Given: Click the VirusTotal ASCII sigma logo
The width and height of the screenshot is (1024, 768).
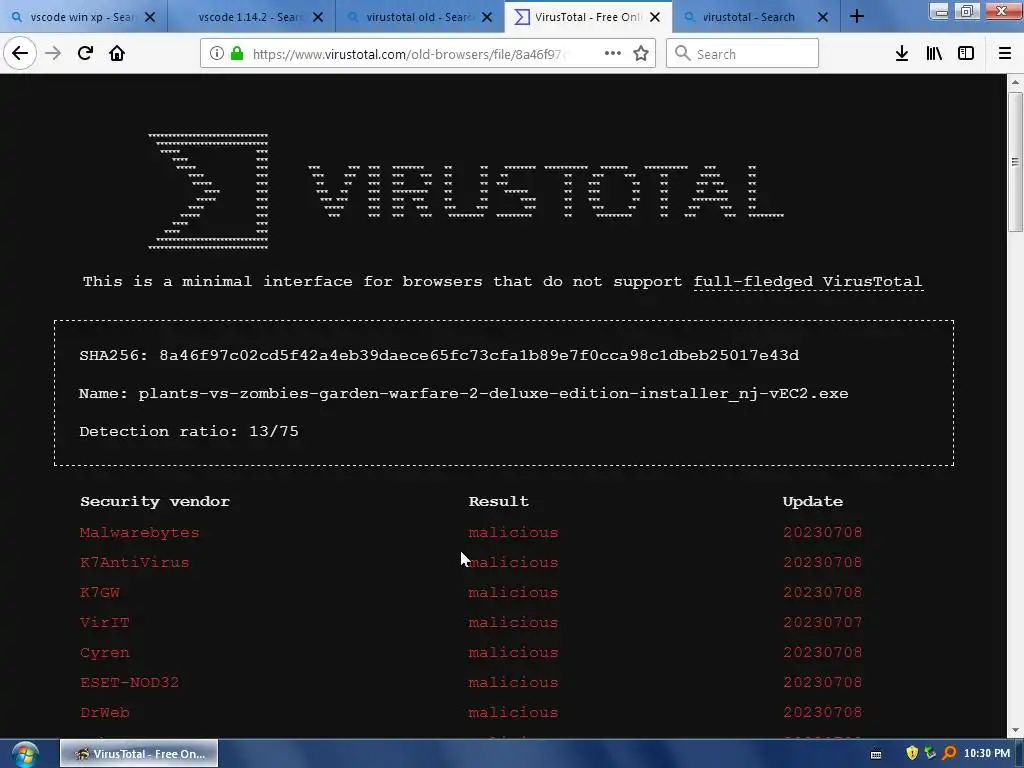Looking at the screenshot, I should [x=208, y=191].
